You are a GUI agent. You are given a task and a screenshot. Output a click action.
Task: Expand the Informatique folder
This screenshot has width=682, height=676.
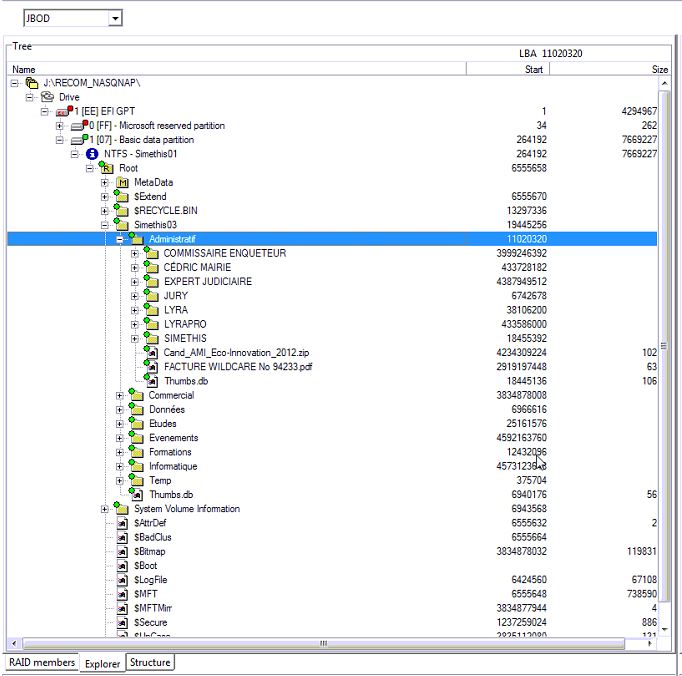(x=120, y=467)
